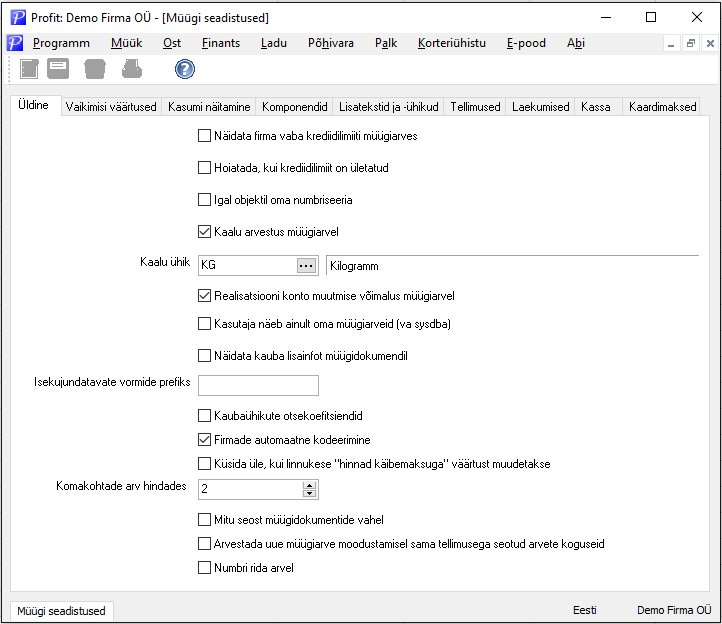Restore down the inner child window

[690, 44]
